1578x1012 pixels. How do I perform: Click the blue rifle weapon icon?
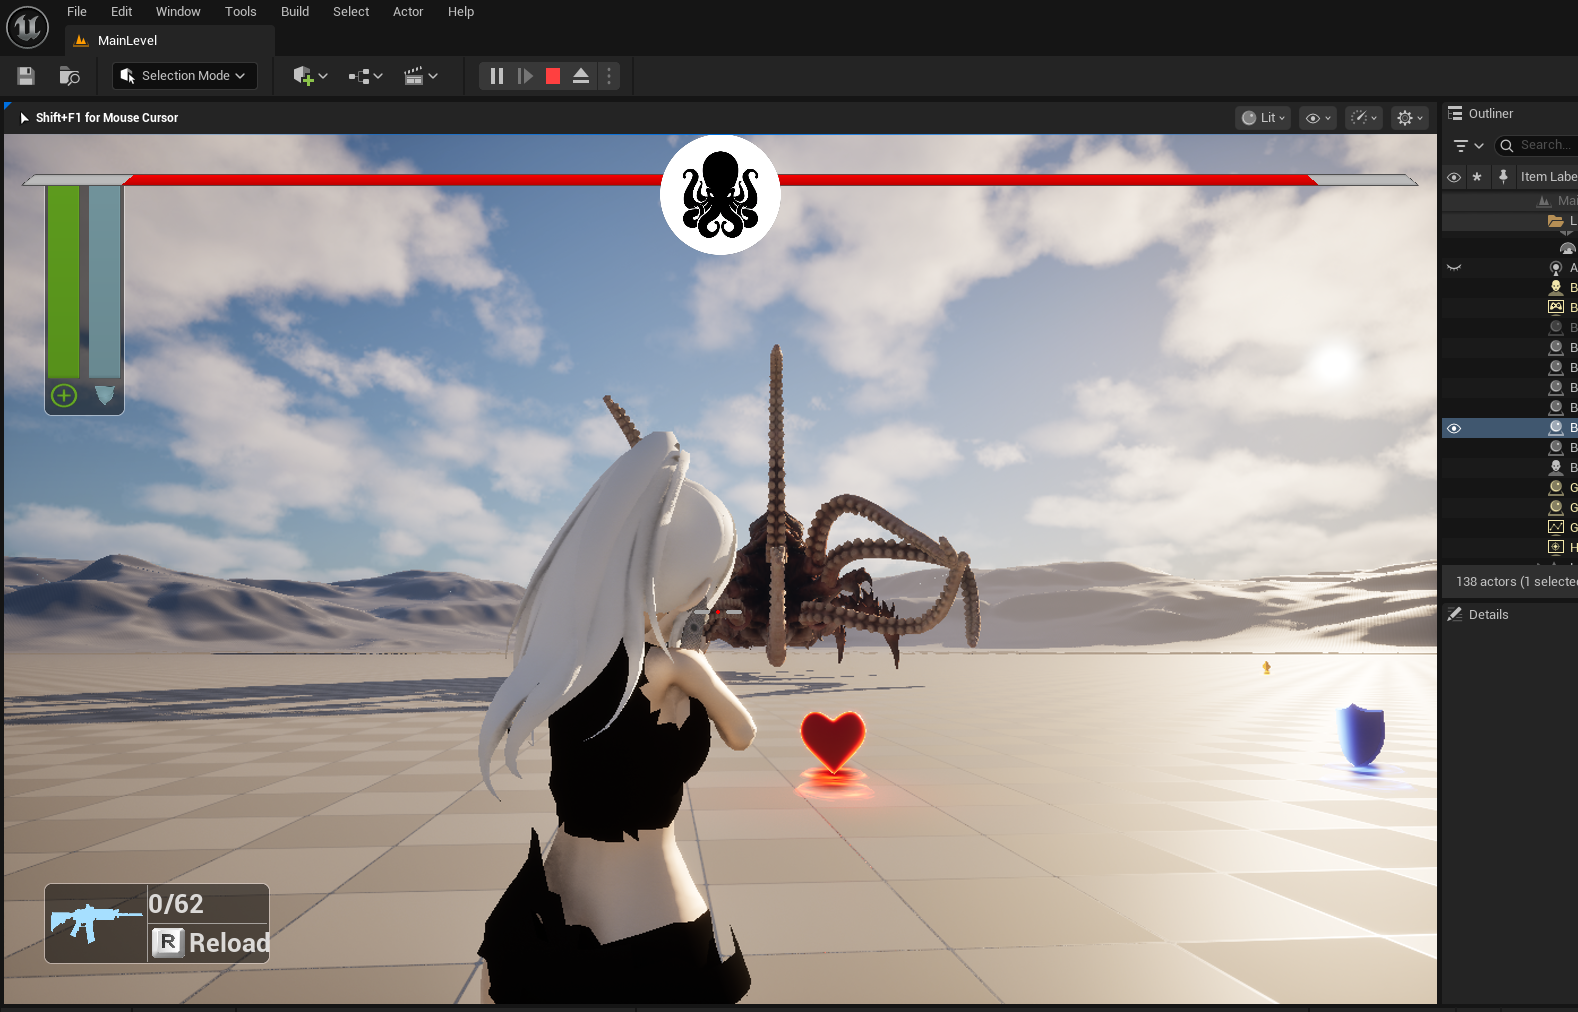tap(95, 923)
